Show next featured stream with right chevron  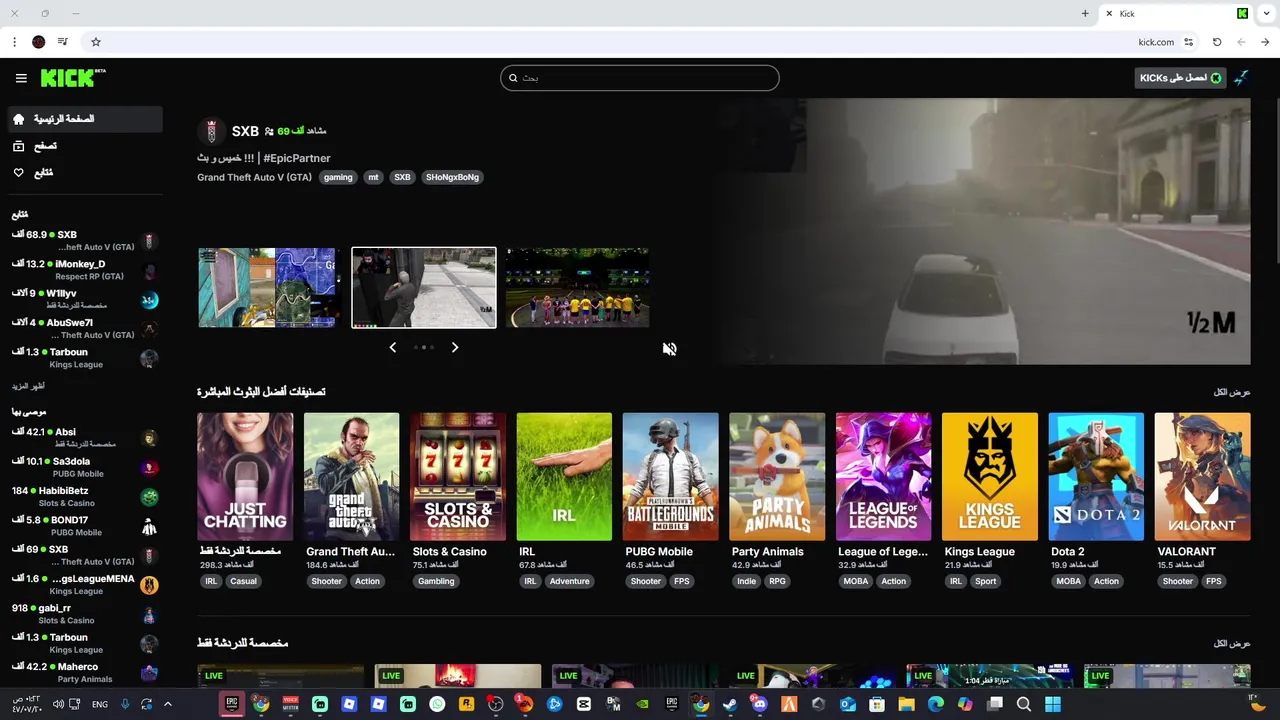point(455,347)
